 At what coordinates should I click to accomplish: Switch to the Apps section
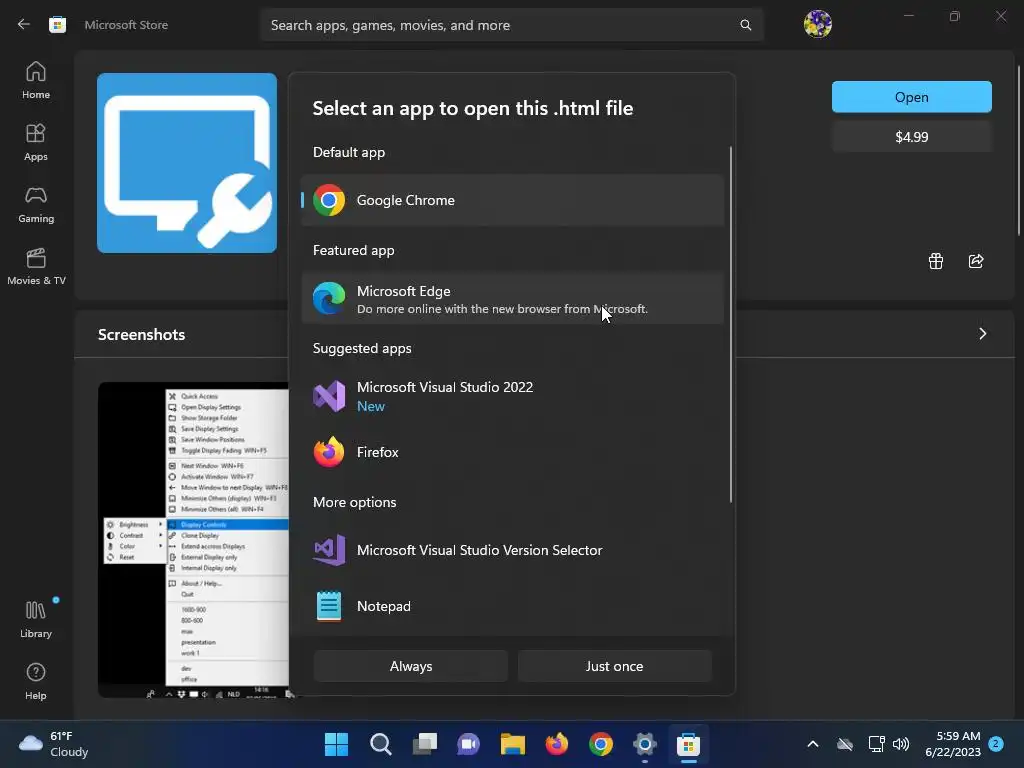36,142
